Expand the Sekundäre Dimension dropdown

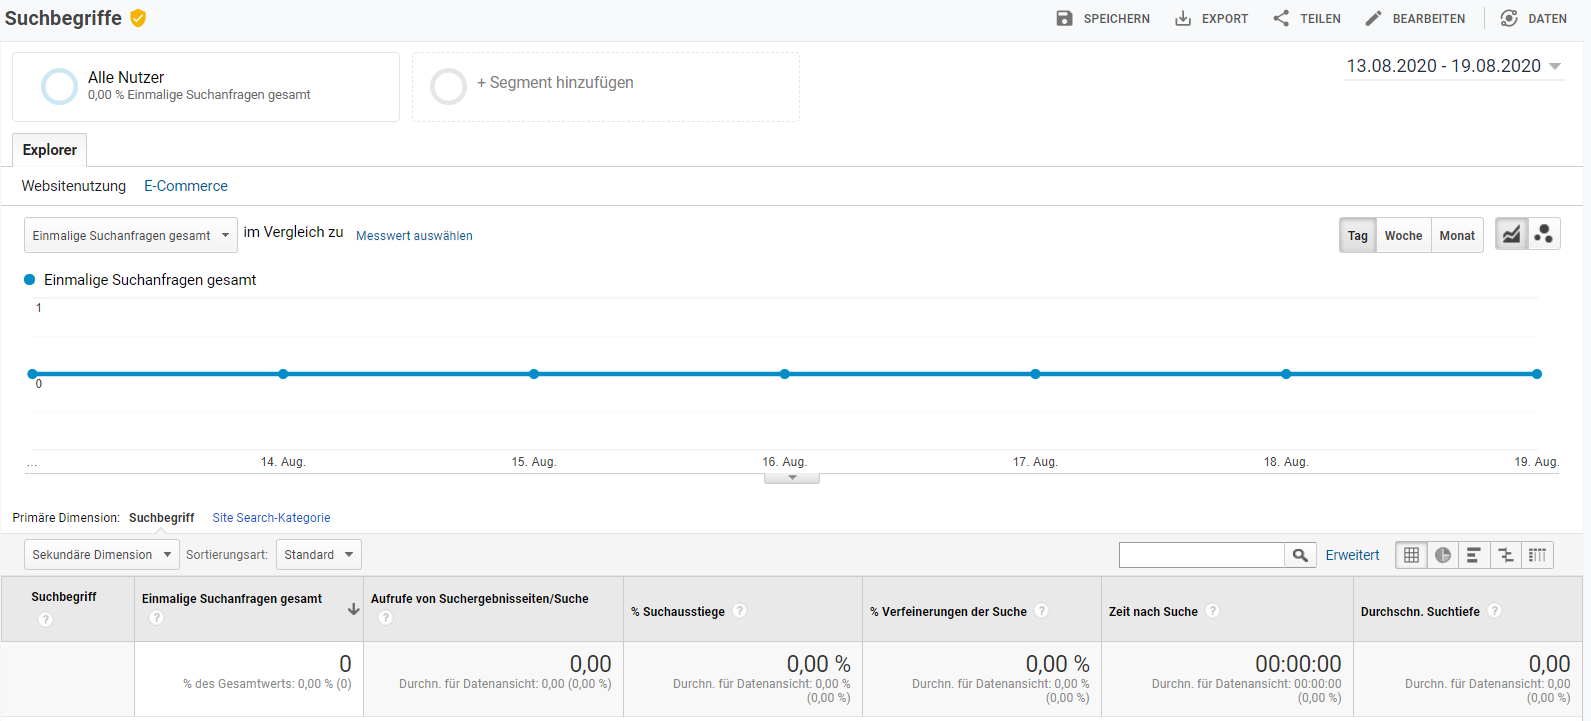click(x=101, y=555)
